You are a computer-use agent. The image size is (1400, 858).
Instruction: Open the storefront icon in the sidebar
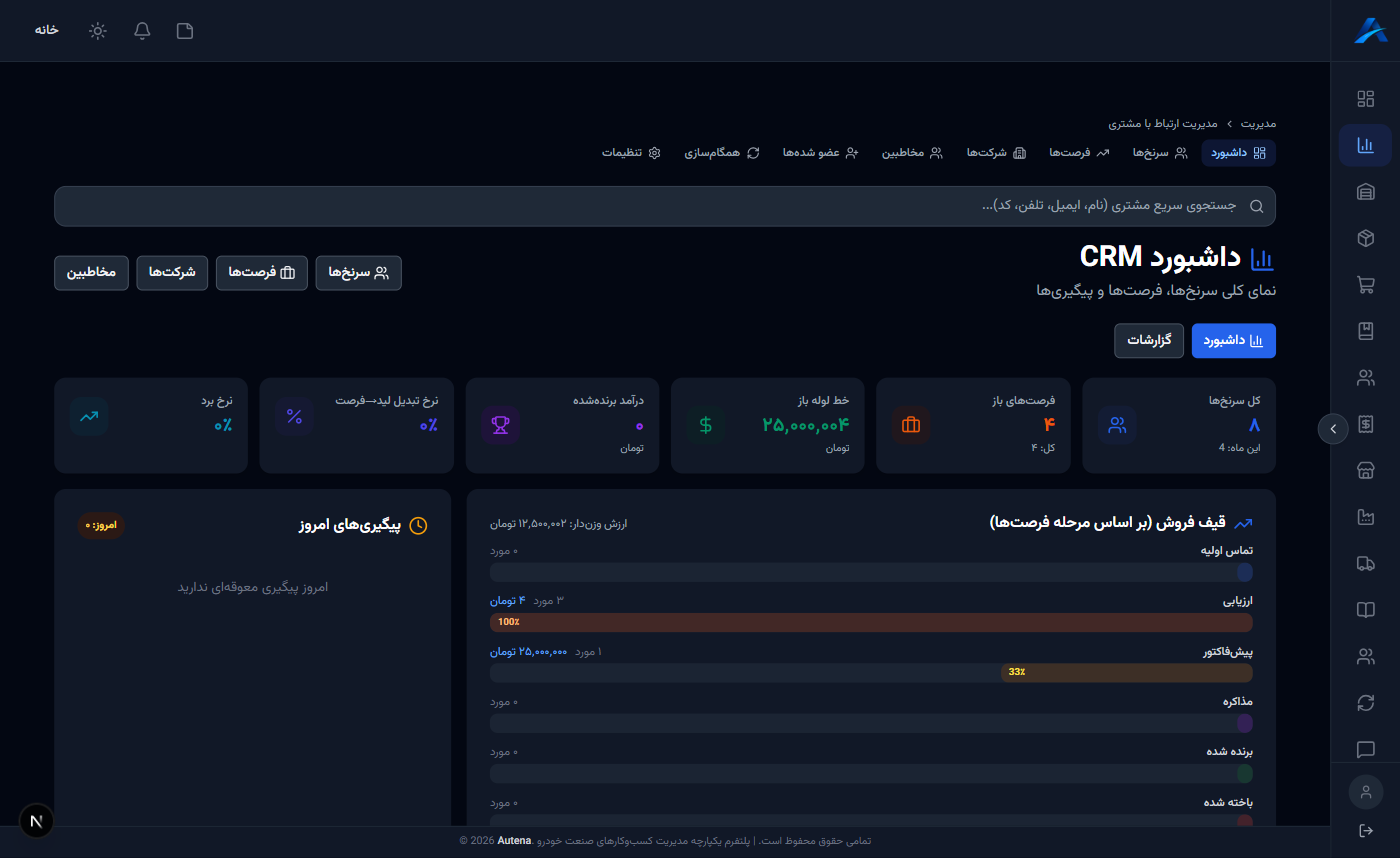[1365, 471]
